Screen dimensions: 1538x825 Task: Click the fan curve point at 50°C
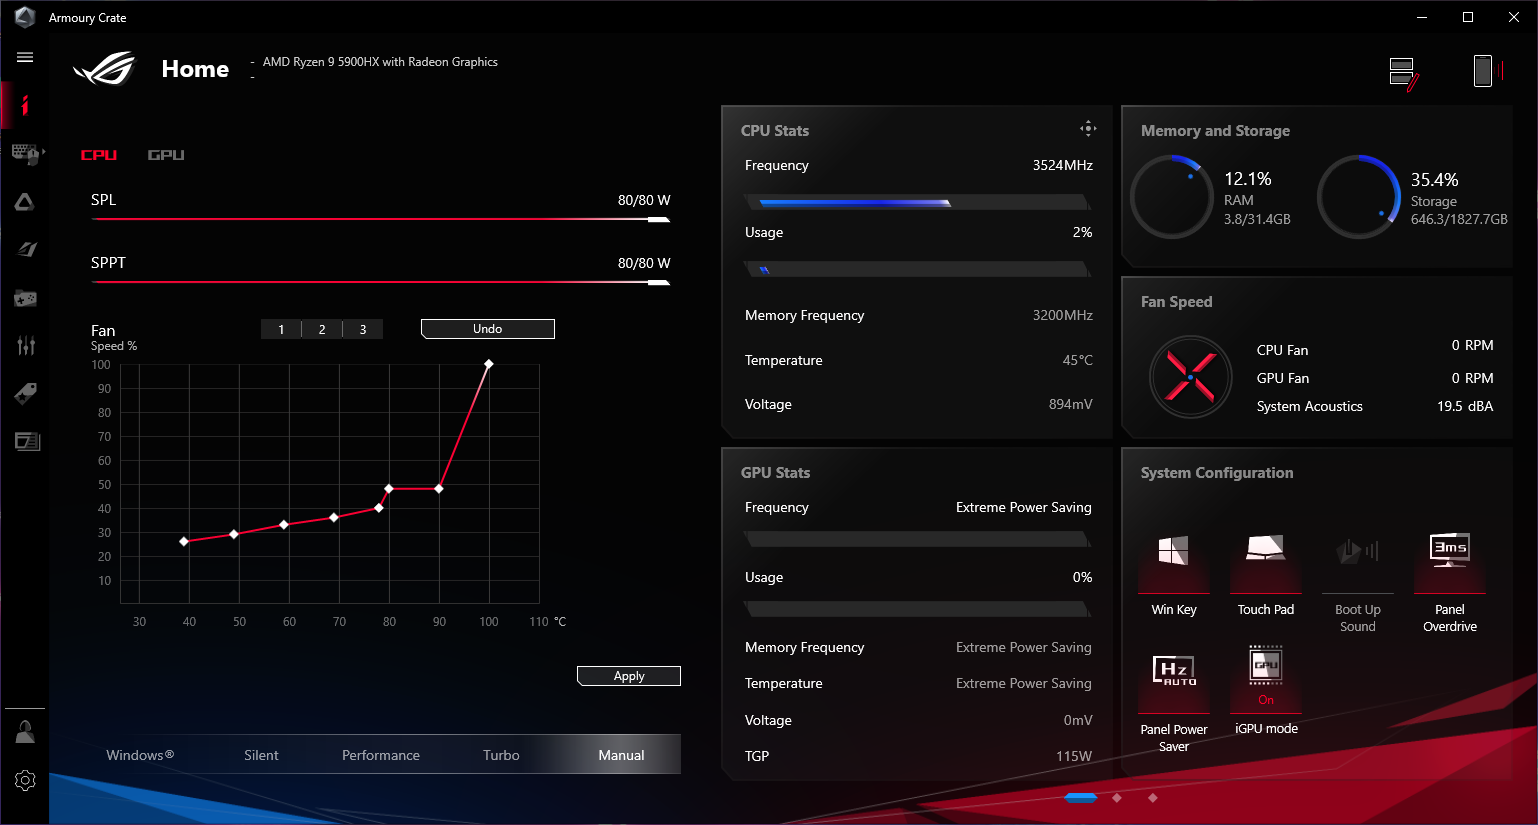234,534
